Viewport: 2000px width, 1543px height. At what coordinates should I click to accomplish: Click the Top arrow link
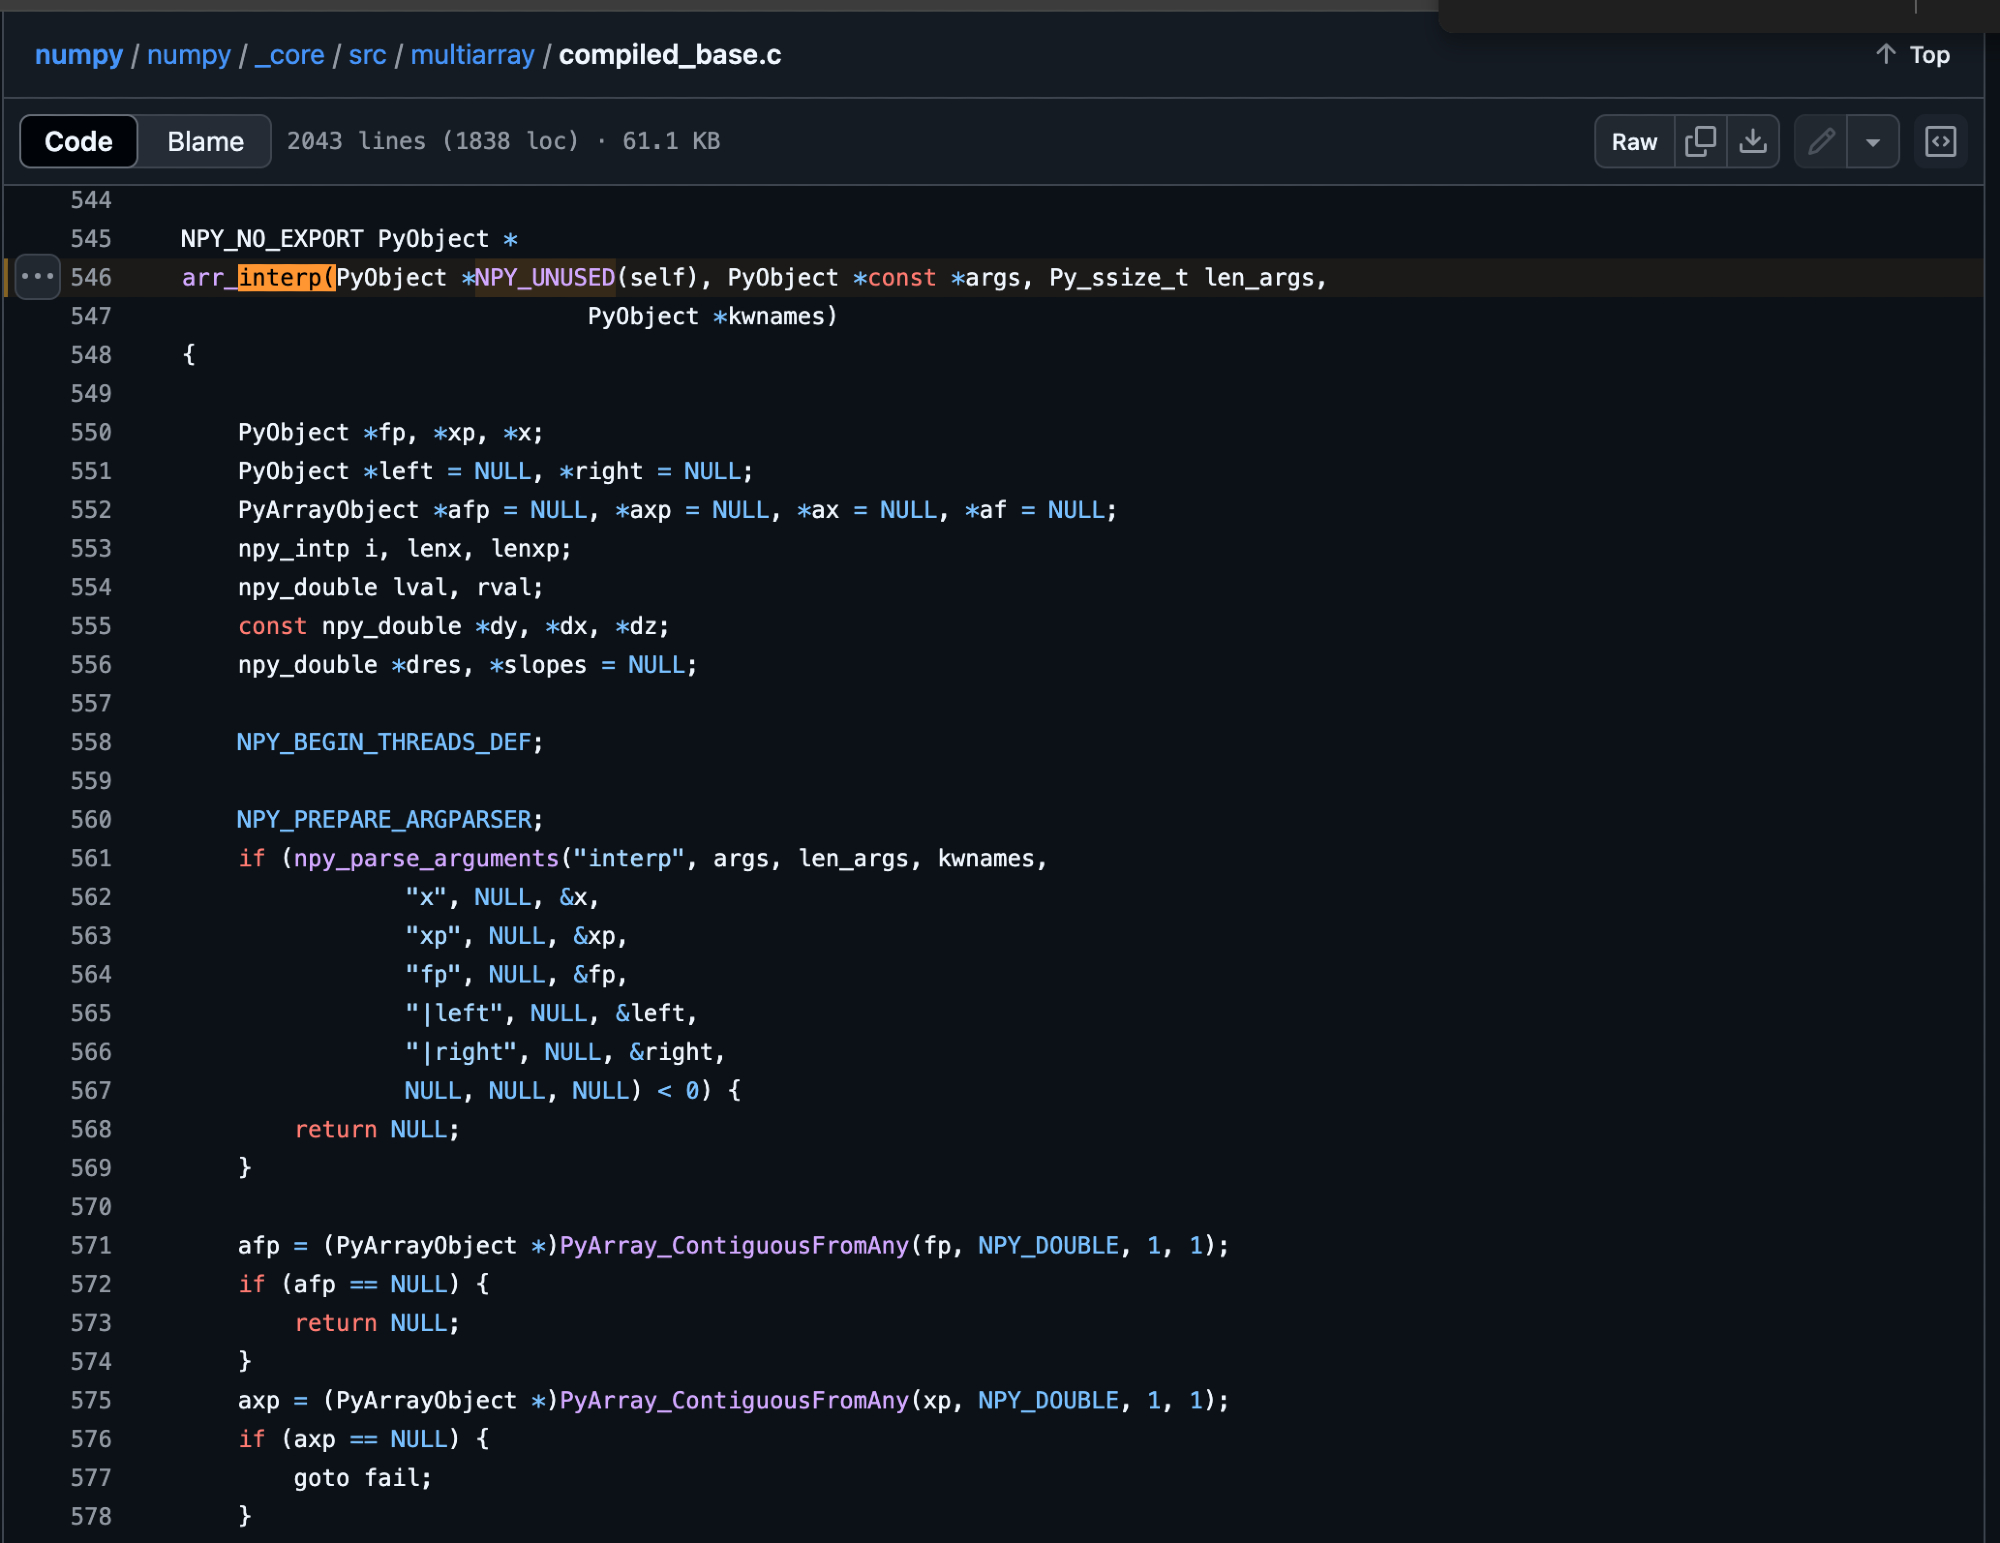[x=1913, y=55]
